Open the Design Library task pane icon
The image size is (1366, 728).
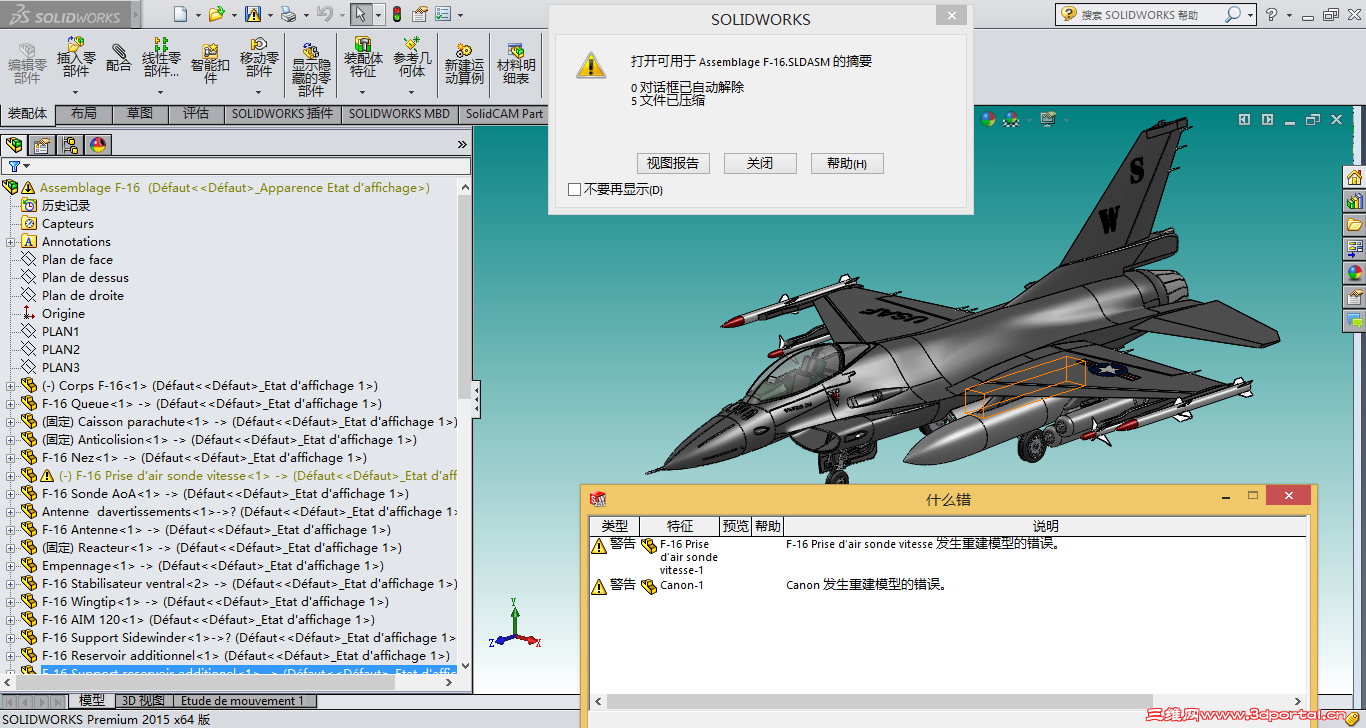pos(1355,201)
